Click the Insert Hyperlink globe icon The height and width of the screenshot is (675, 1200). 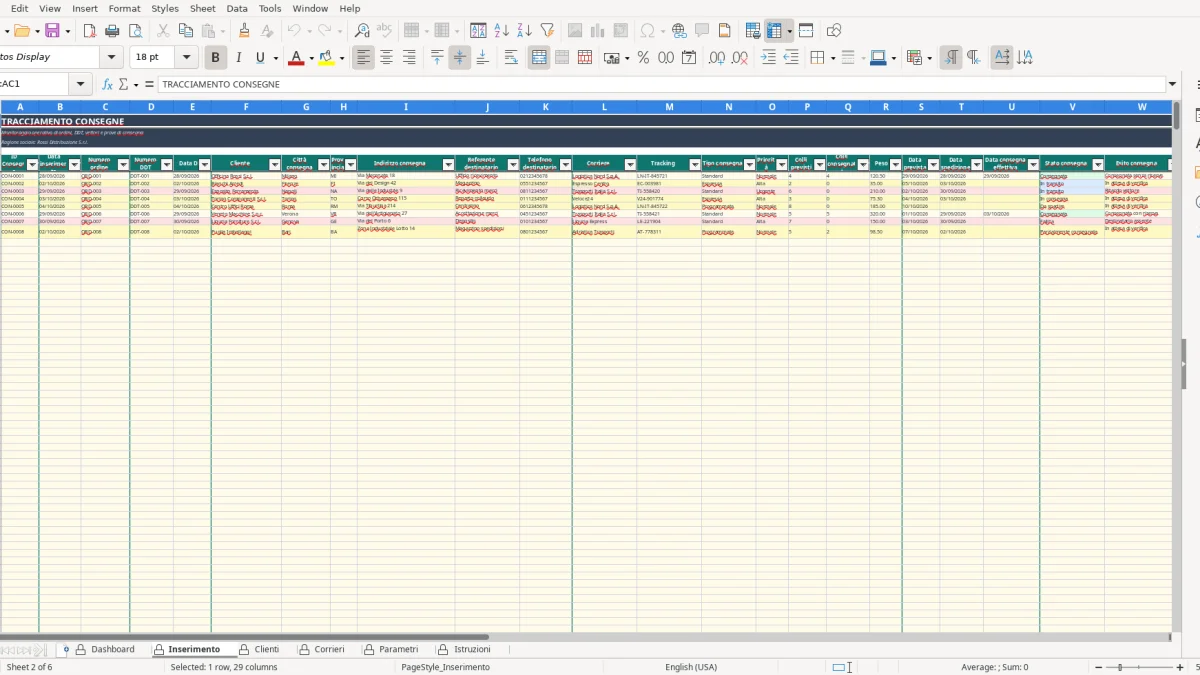[679, 31]
